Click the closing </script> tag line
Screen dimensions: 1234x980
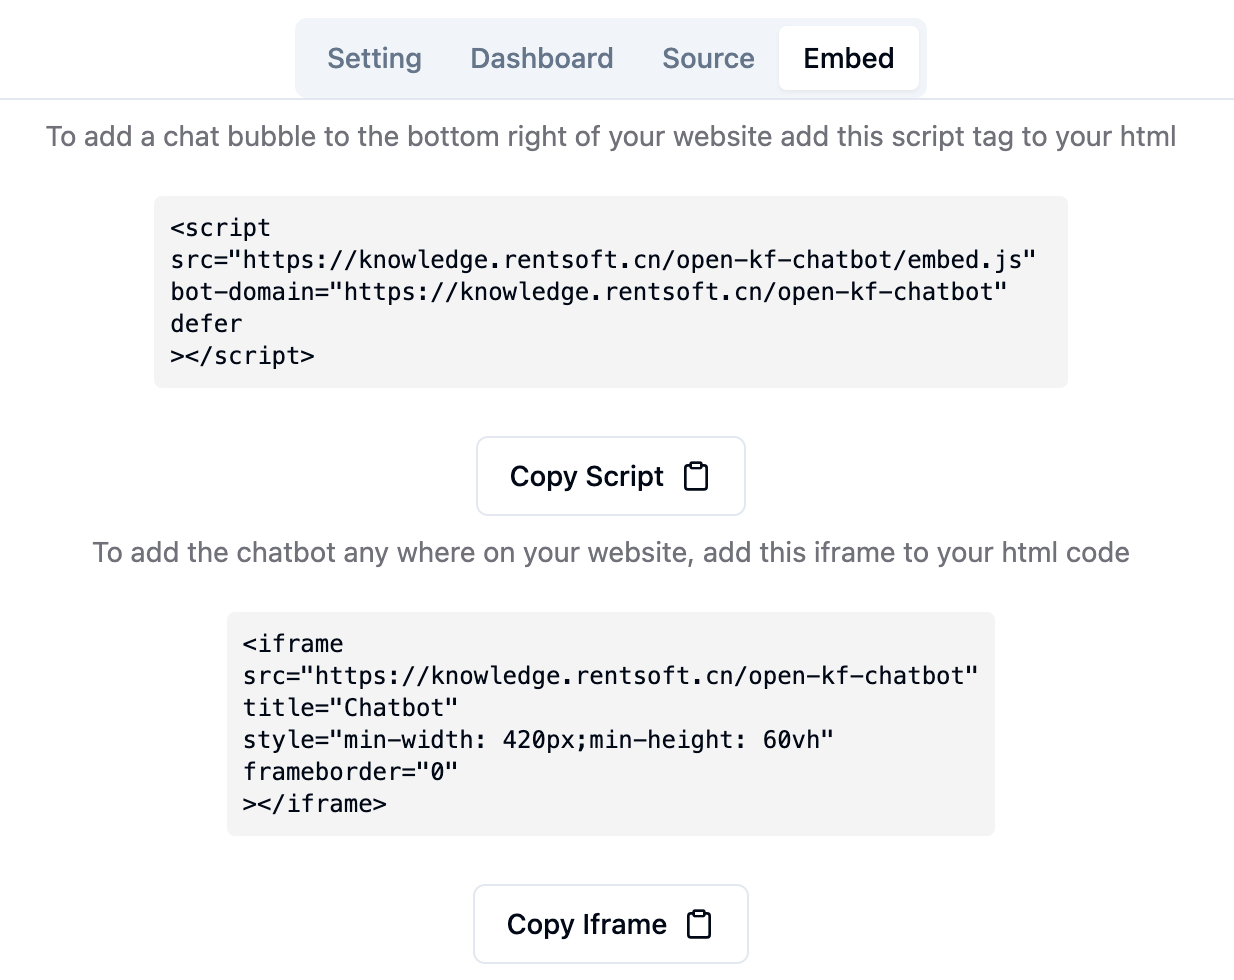[243, 356]
